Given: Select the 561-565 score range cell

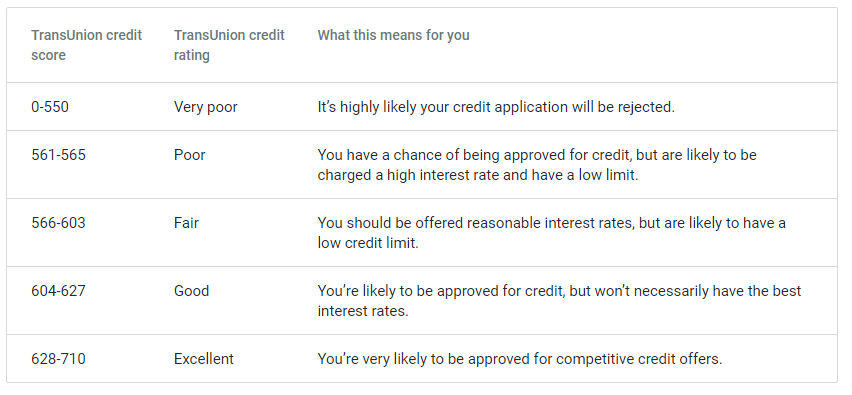Looking at the screenshot, I should click(58, 155).
